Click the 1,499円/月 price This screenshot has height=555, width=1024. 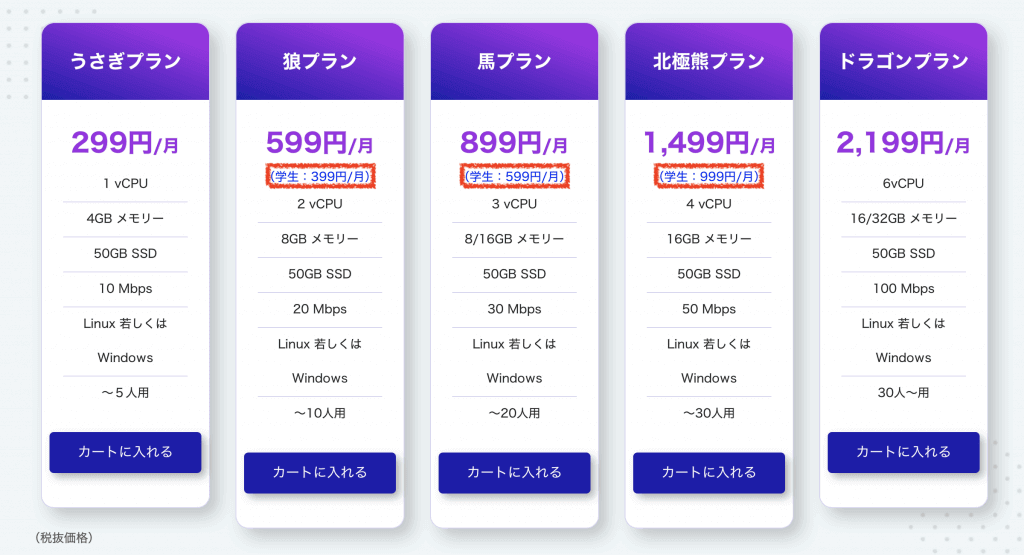[709, 142]
